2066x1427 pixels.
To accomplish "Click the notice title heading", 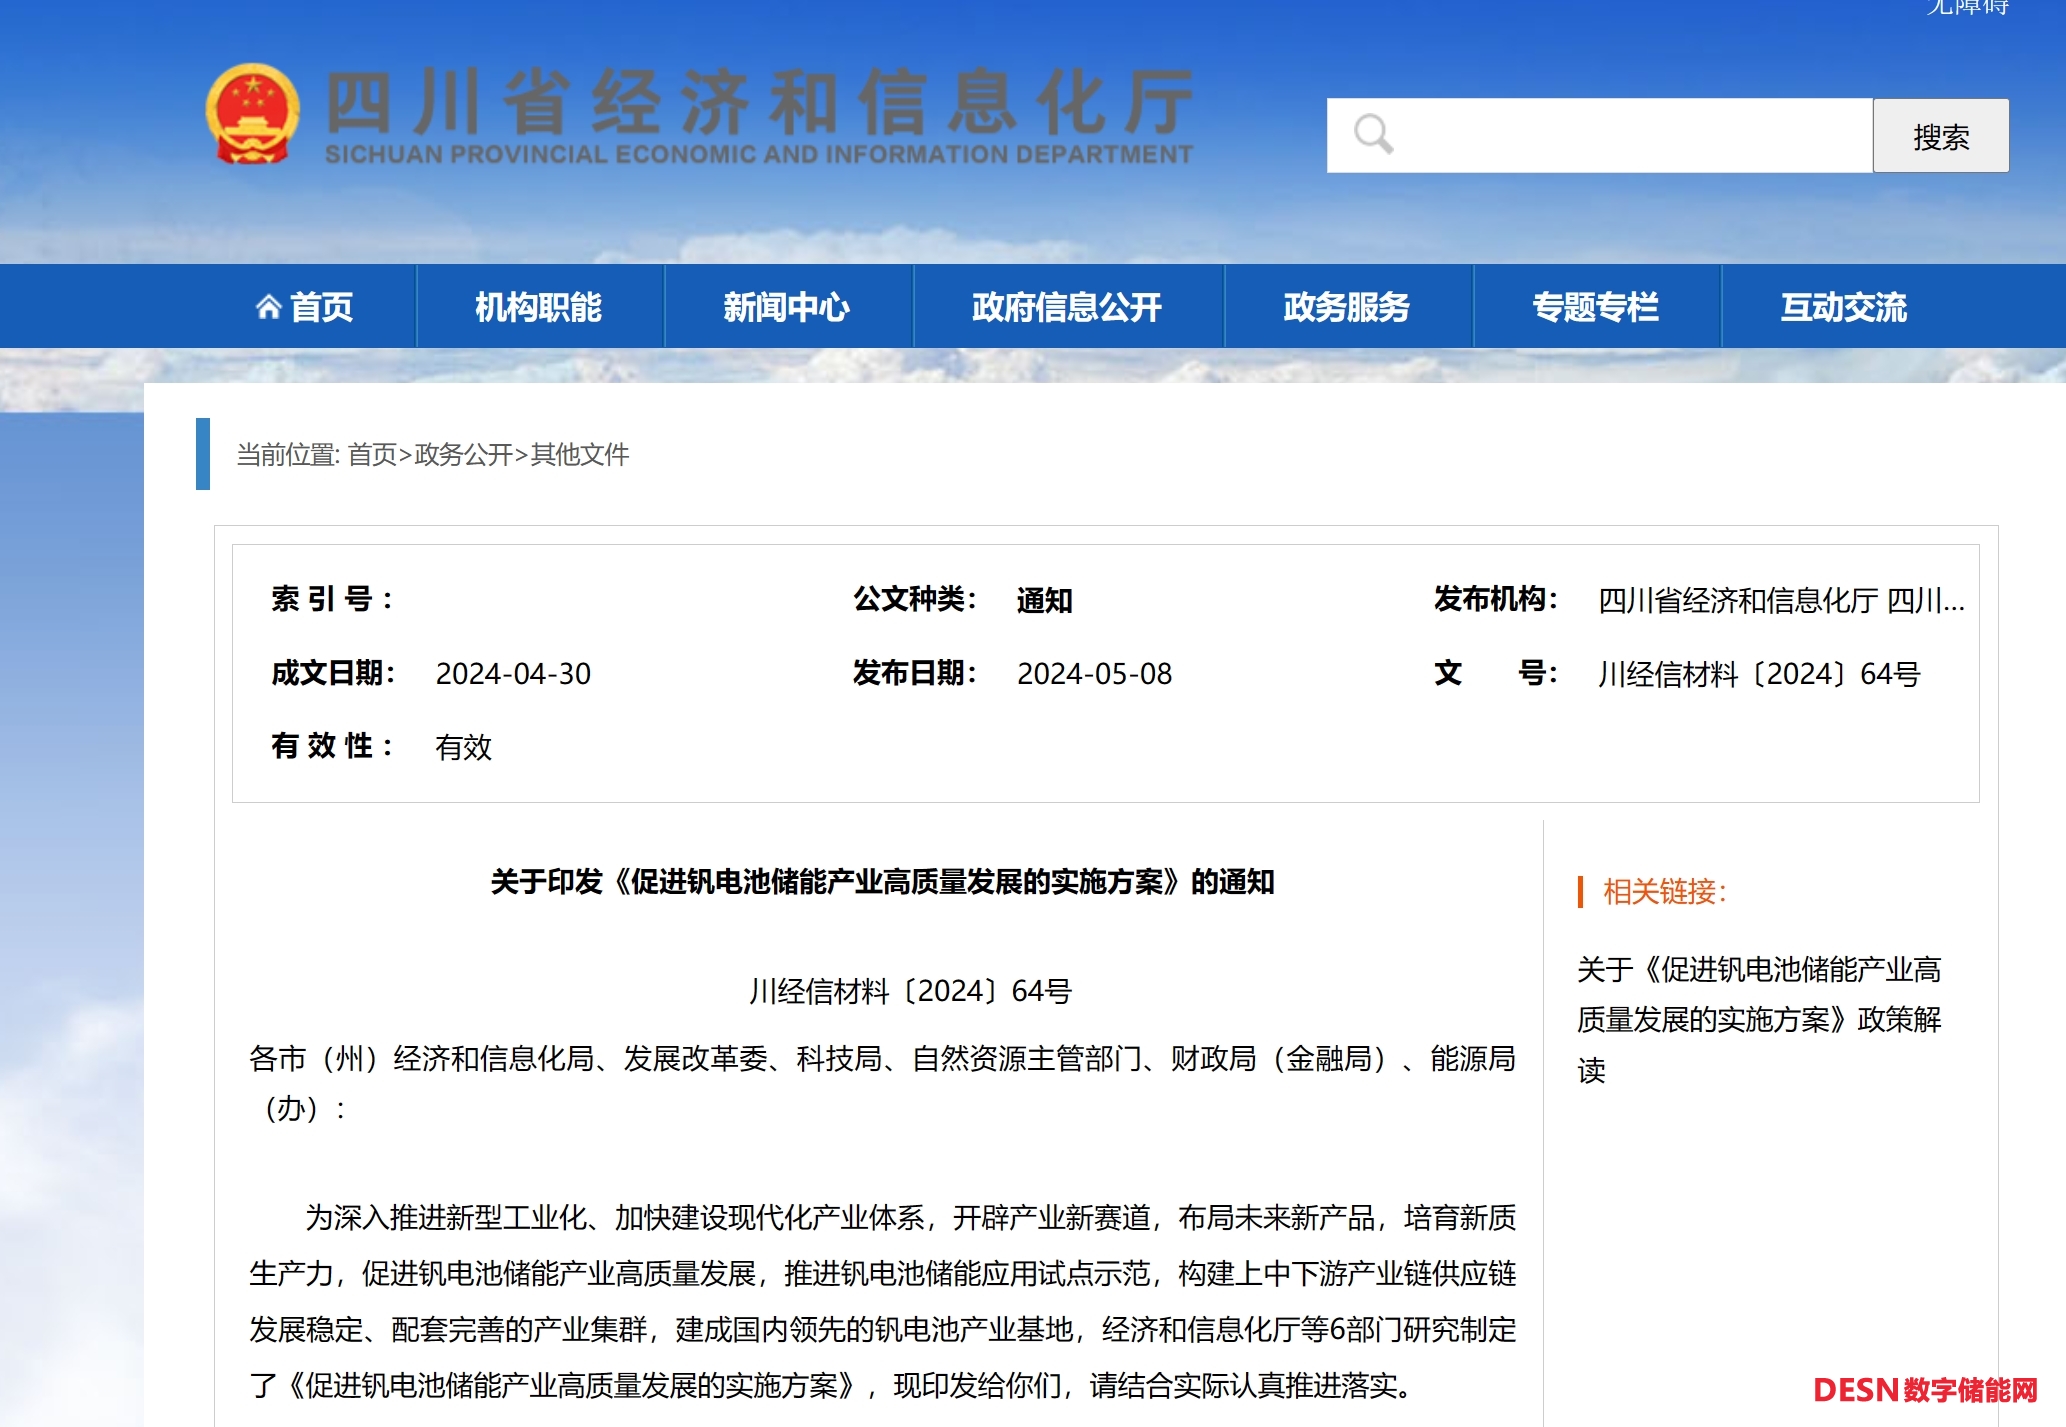I will (882, 882).
